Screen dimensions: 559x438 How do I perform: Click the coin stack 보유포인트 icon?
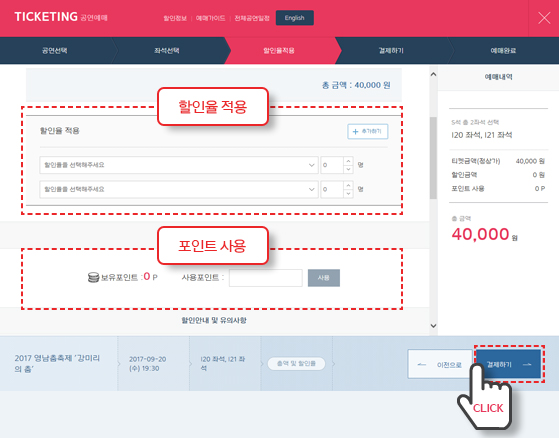click(93, 277)
